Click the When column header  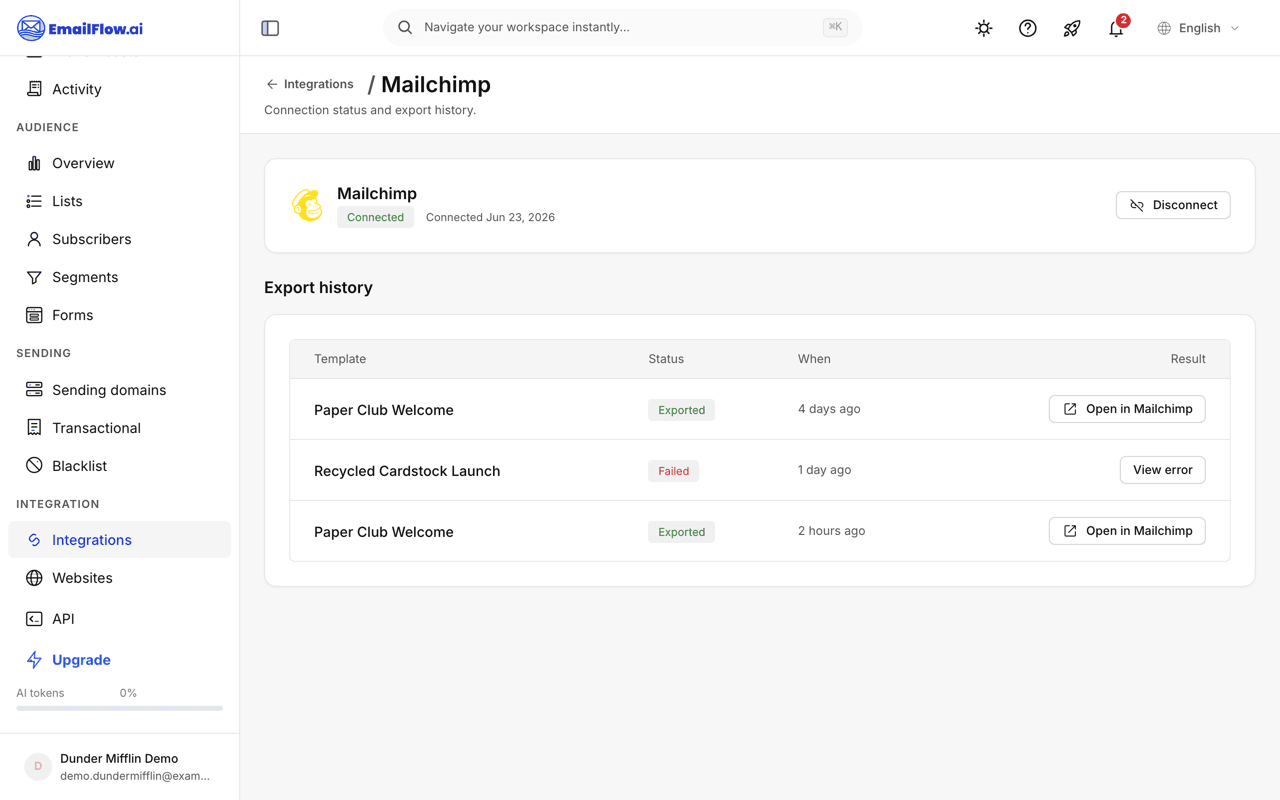(814, 359)
